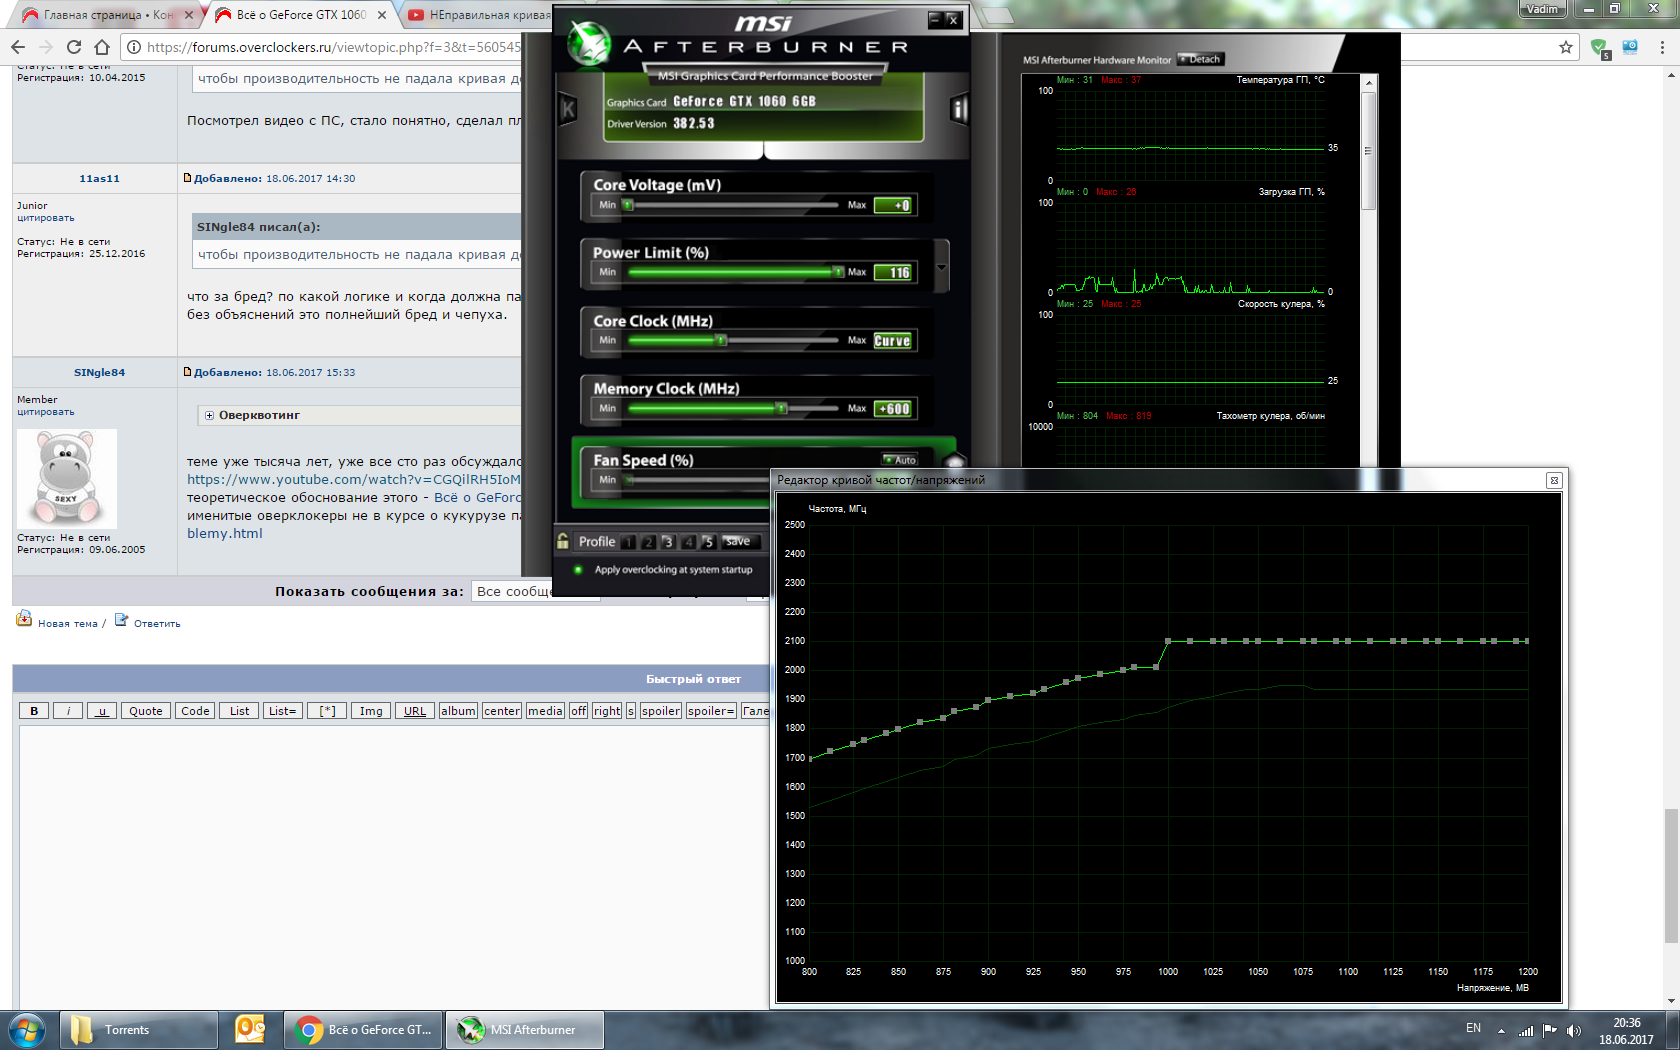Click the forum address bar URL
Viewport: 1680px width, 1050px height.
coord(334,47)
